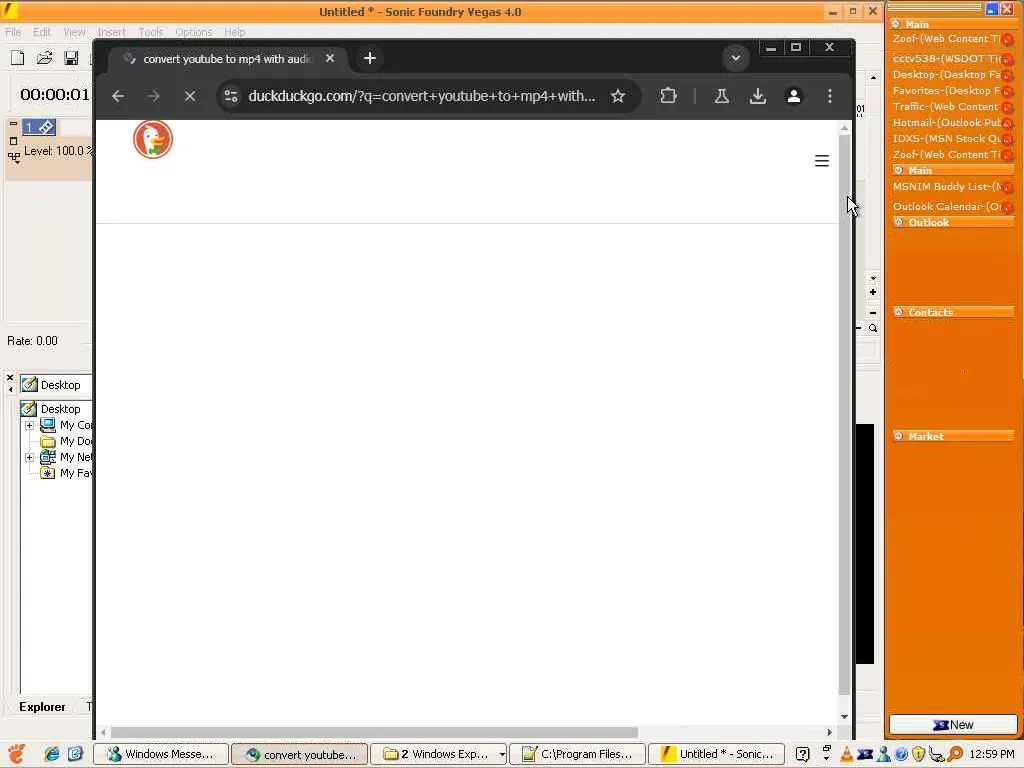The image size is (1024, 768).
Task: Open the Tools menu in Vegas
Action: [150, 31]
